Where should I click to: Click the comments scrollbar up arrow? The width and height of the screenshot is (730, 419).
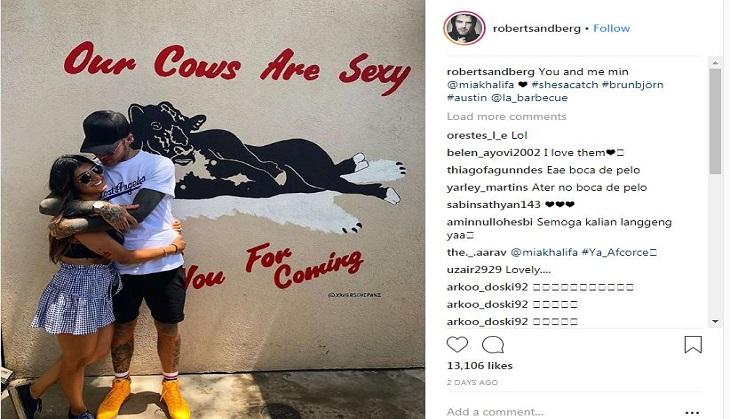[x=715, y=62]
